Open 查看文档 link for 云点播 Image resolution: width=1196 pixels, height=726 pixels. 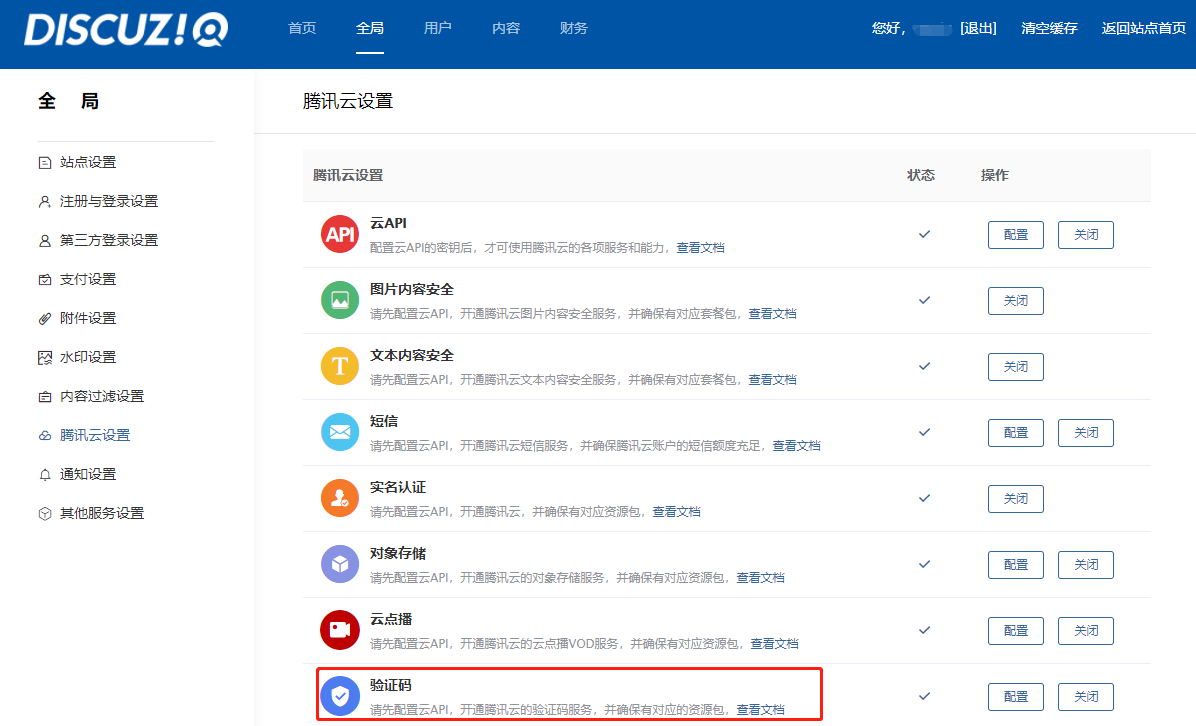pos(774,644)
